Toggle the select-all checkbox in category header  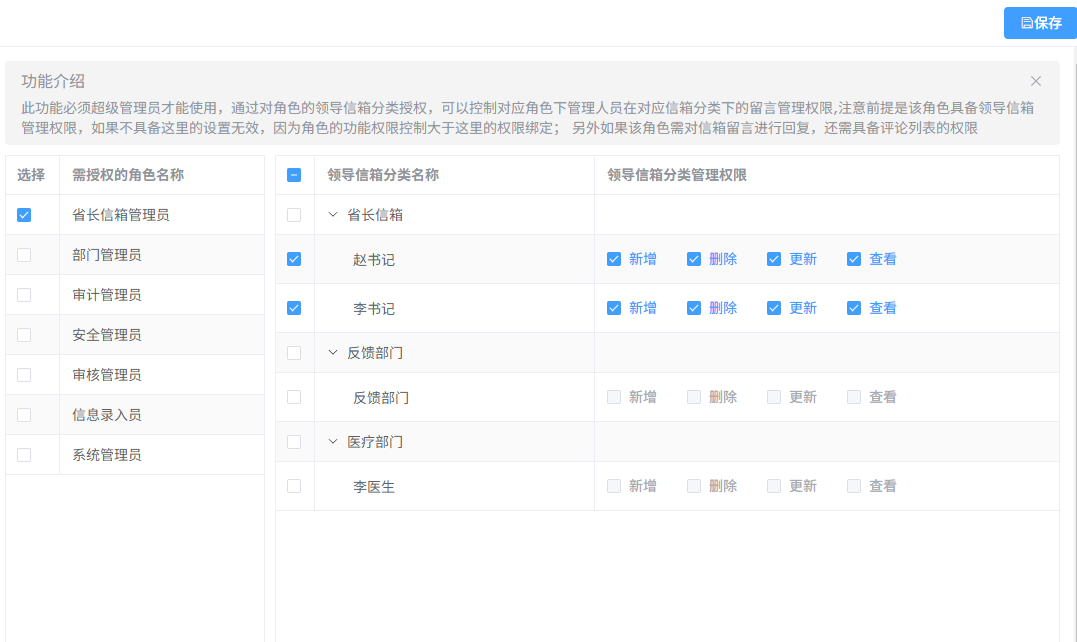pyautogui.click(x=294, y=175)
